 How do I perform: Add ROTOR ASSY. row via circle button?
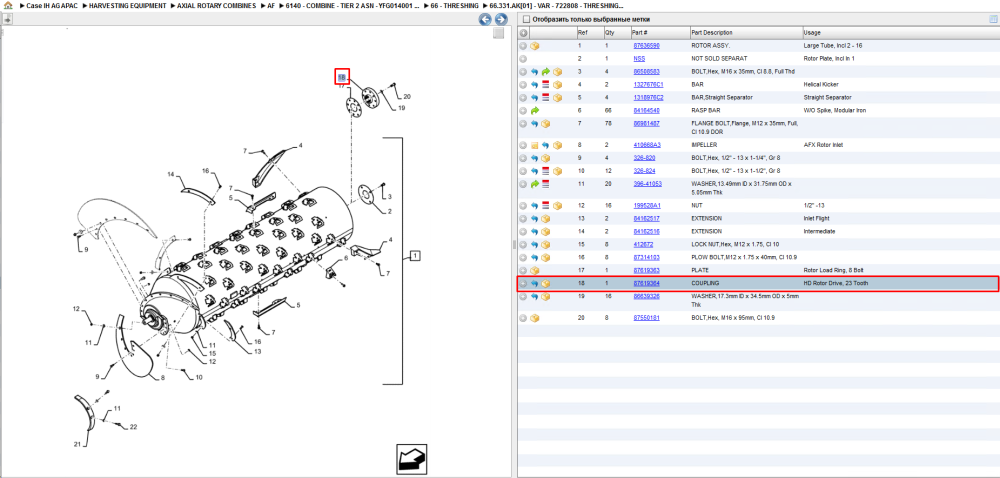click(x=523, y=46)
